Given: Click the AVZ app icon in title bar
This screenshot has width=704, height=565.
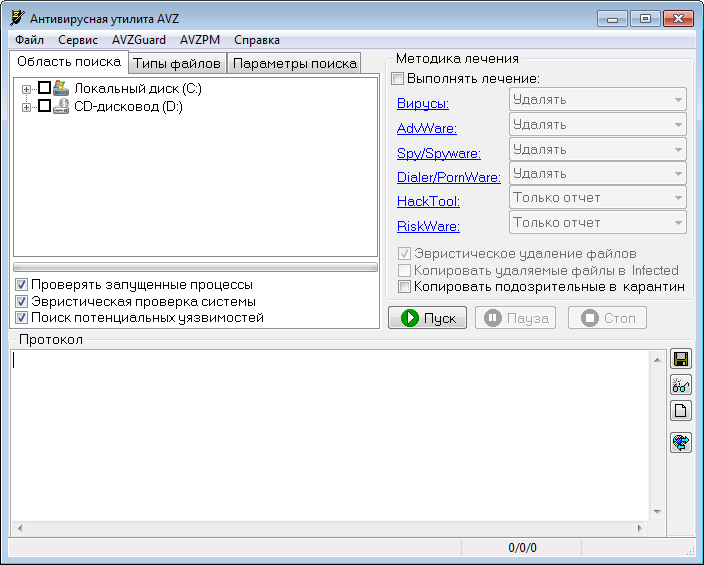Looking at the screenshot, I should (x=17, y=18).
